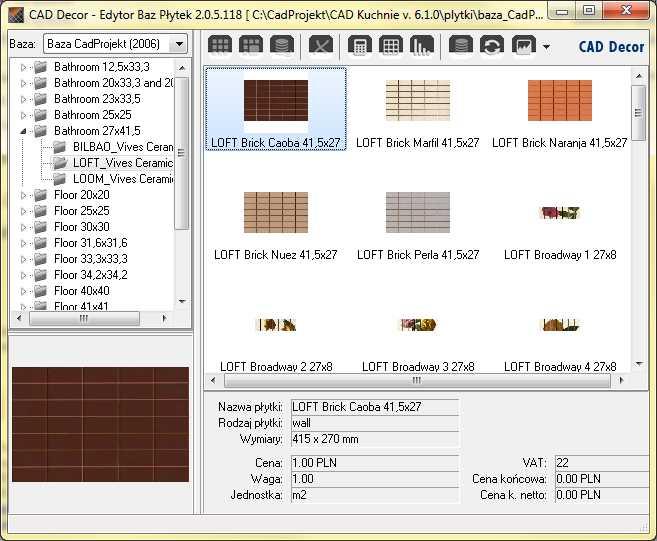This screenshot has width=657, height=541.
Task: Select LOFT Broadway 1 27x8 thumbnail
Action: click(x=560, y=213)
